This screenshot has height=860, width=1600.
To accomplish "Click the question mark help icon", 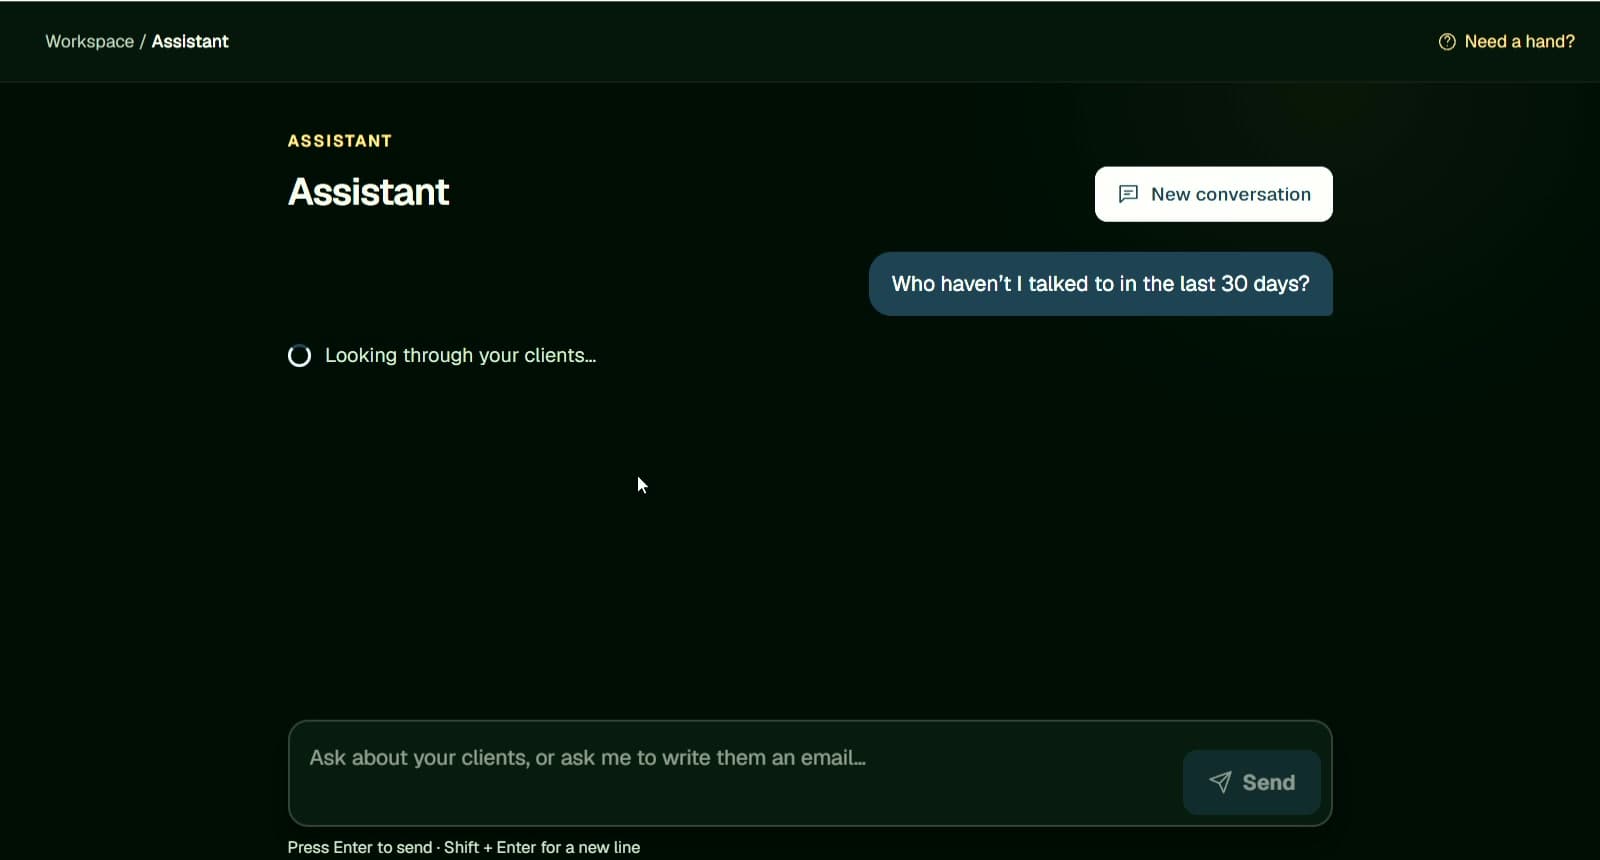I will point(1447,42).
